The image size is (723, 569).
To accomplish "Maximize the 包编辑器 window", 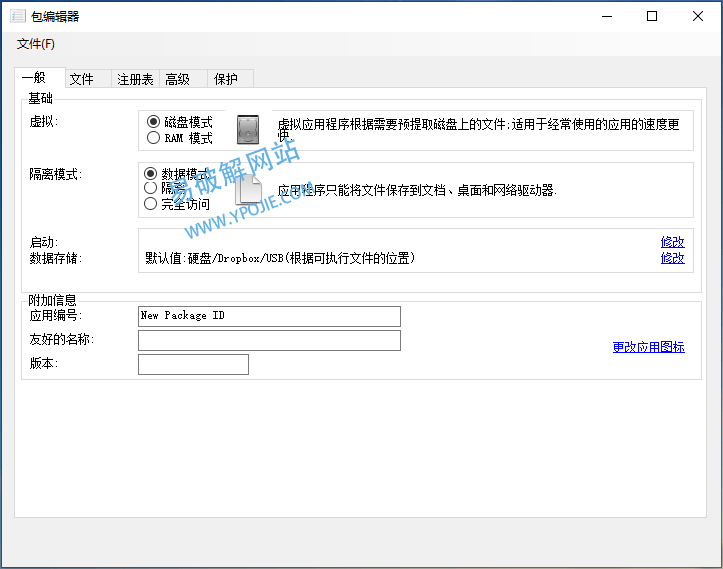I will pos(652,16).
